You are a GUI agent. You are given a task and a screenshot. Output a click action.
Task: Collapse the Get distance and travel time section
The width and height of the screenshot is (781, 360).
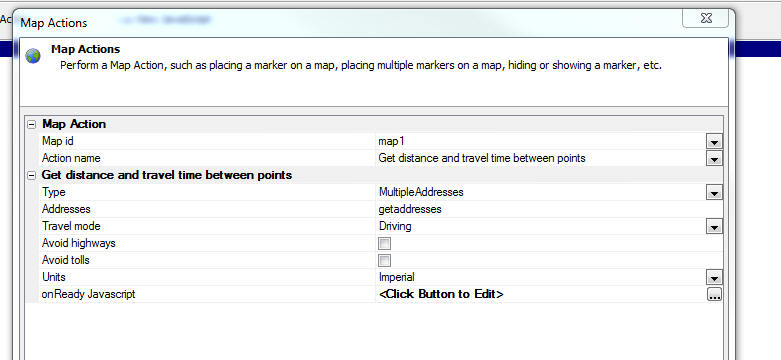(x=32, y=175)
